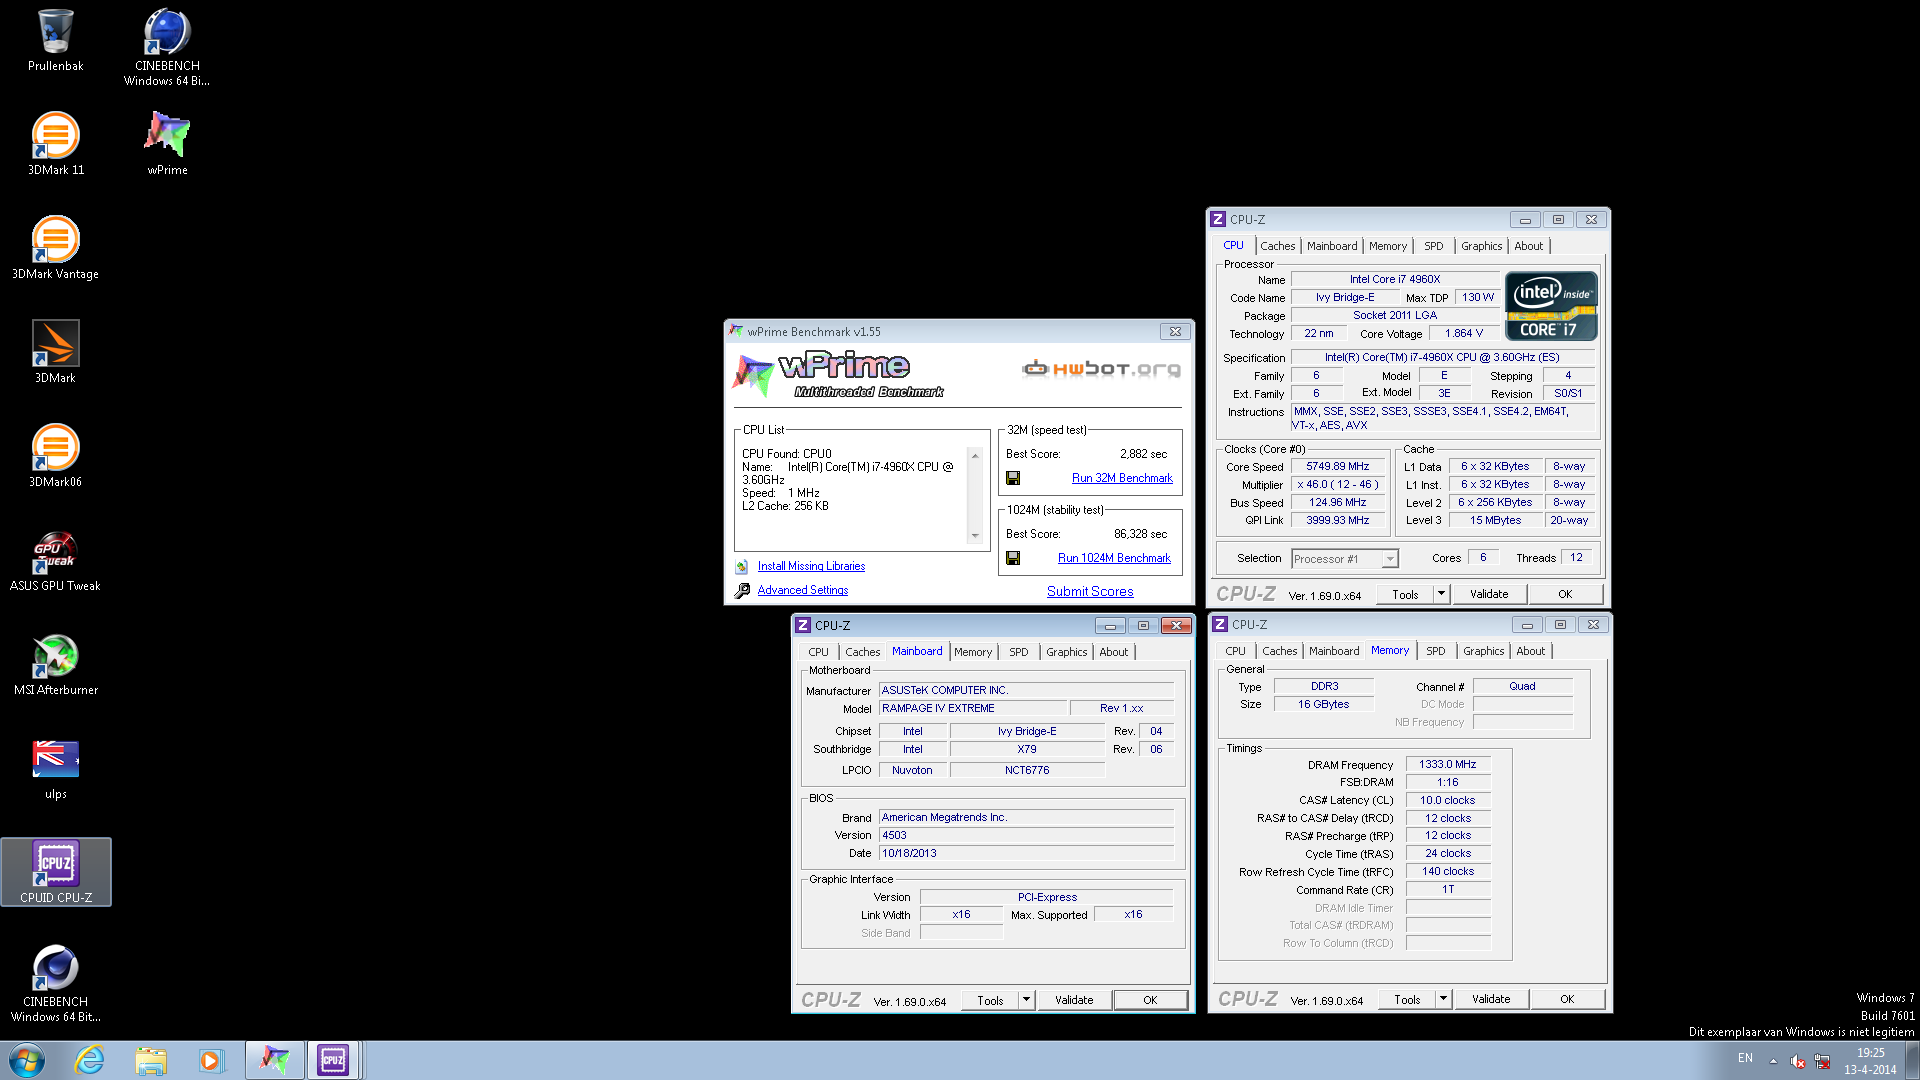This screenshot has height=1080, width=1920.
Task: Click the Core Speed value 5749.89 MHz
Action: click(x=1337, y=467)
